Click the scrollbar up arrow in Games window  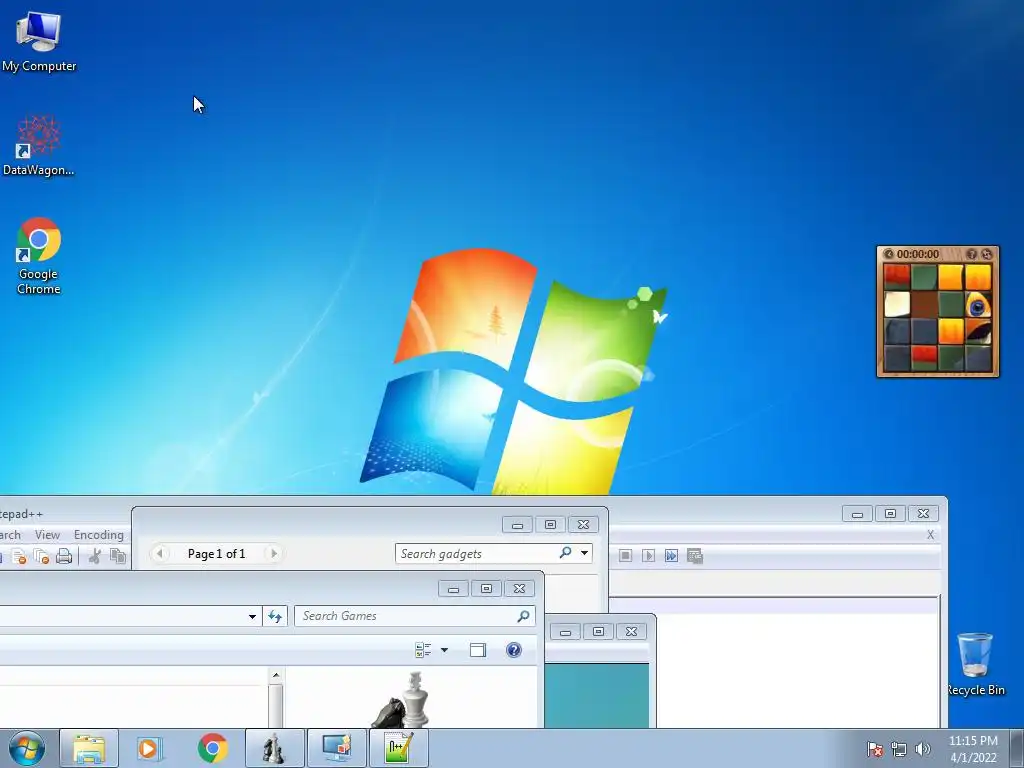pos(276,675)
